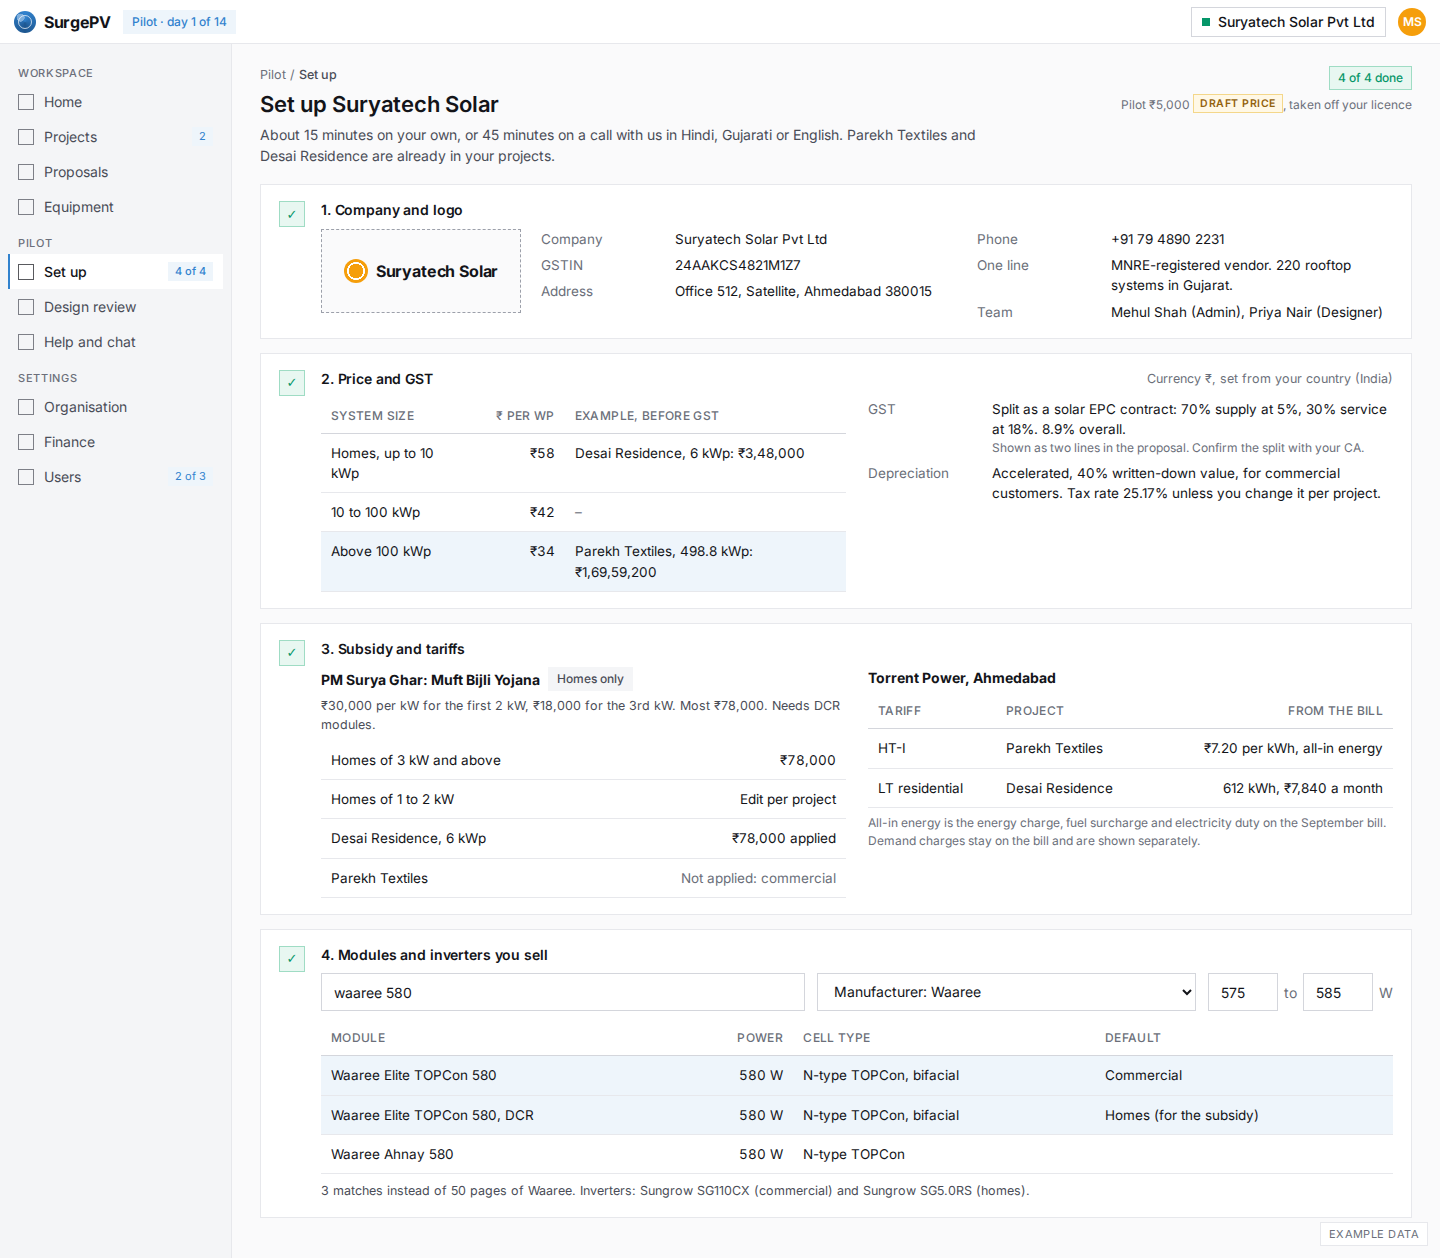Screen dimensions: 1440x1258
Task: Click the Help and chat icon box
Action: pyautogui.click(x=26, y=342)
